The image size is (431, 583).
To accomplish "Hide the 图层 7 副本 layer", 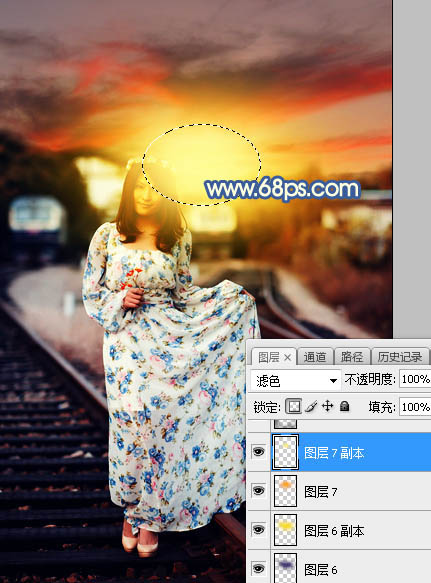I will point(259,452).
